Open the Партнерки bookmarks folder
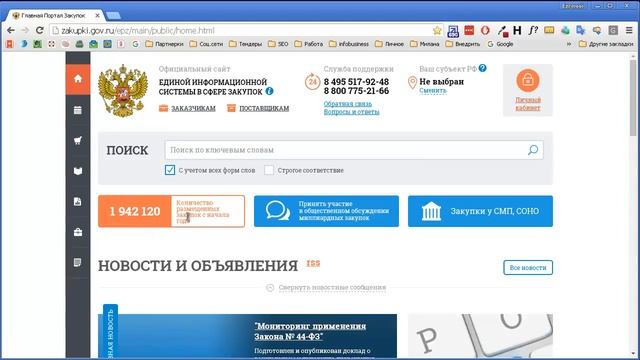The image size is (640, 360). coord(164,44)
